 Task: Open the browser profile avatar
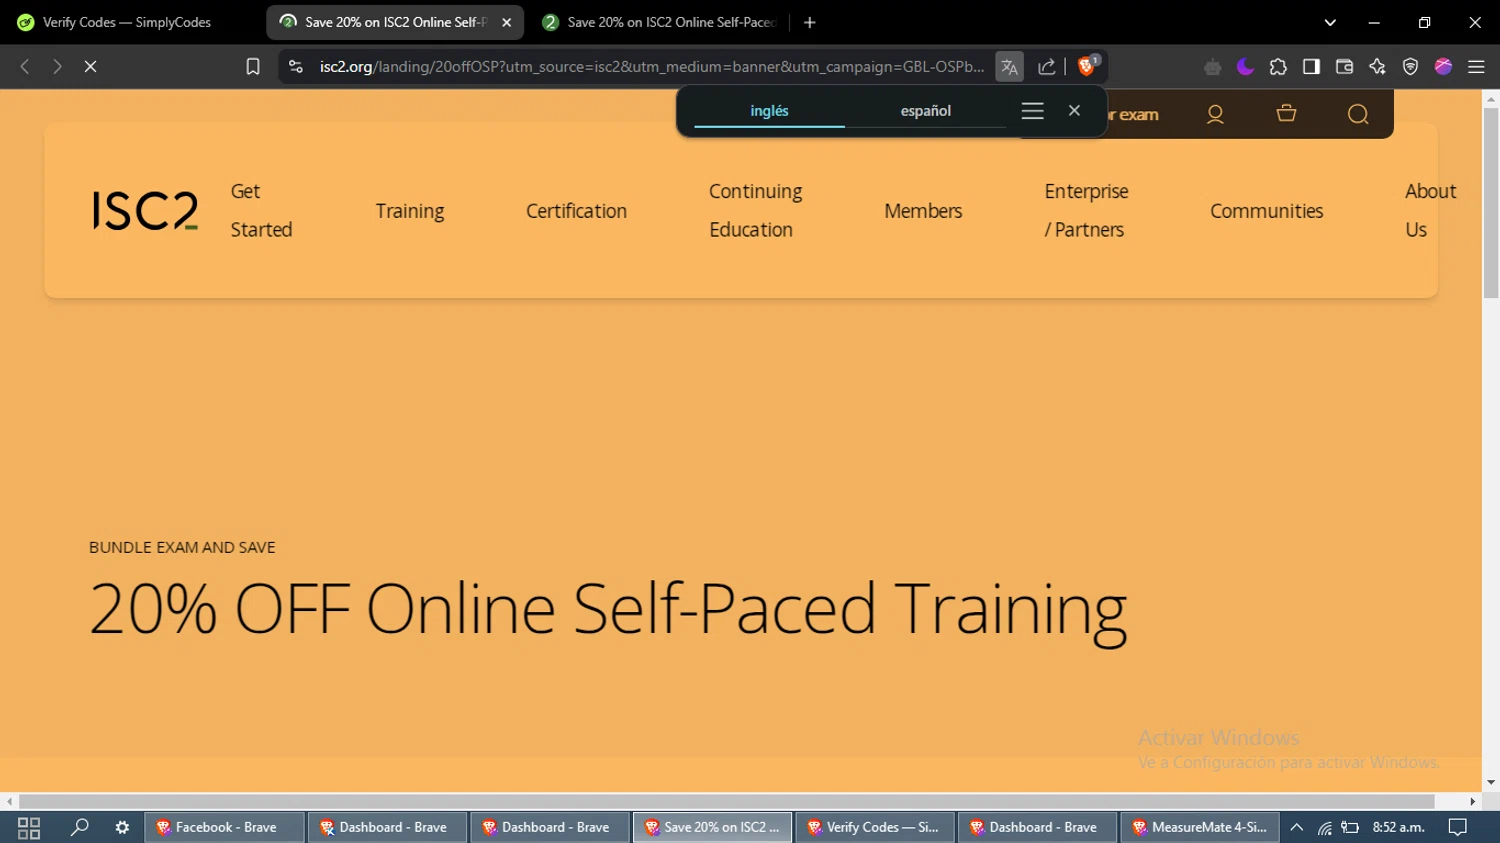[1443, 67]
